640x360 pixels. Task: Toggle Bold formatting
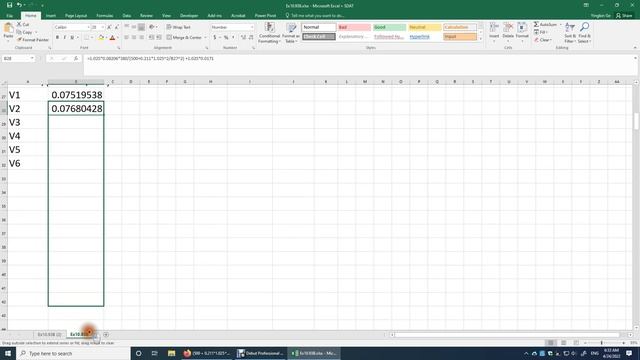click(x=57, y=38)
